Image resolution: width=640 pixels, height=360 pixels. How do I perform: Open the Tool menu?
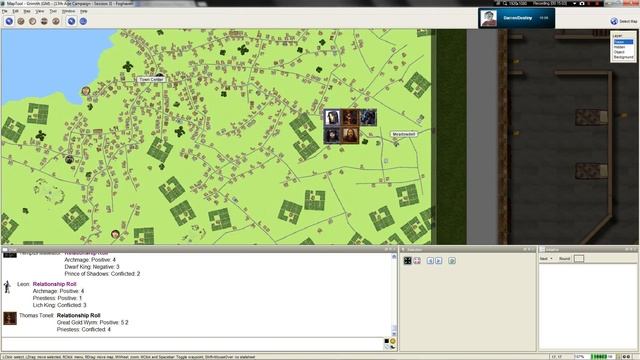(x=53, y=11)
